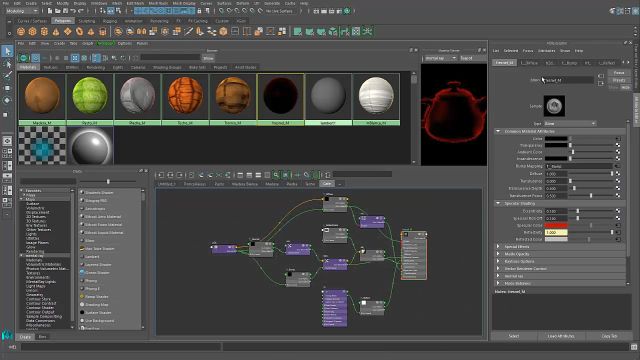Click the first frame icon in the graph toolbar
Screen dimensions: 640x360
tap(161, 175)
